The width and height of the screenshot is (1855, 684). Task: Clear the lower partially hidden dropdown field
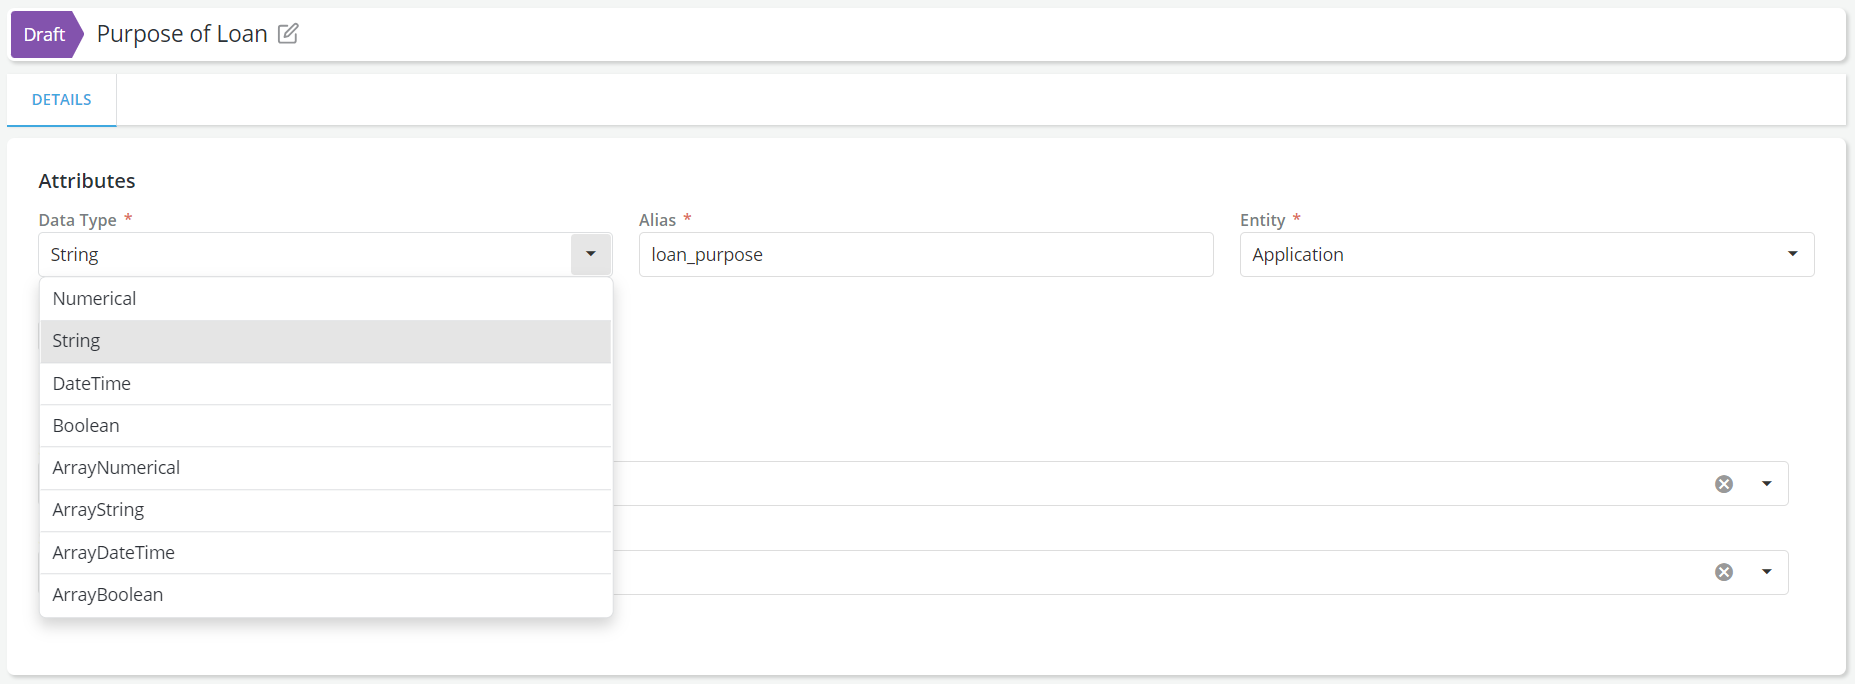coord(1723,572)
